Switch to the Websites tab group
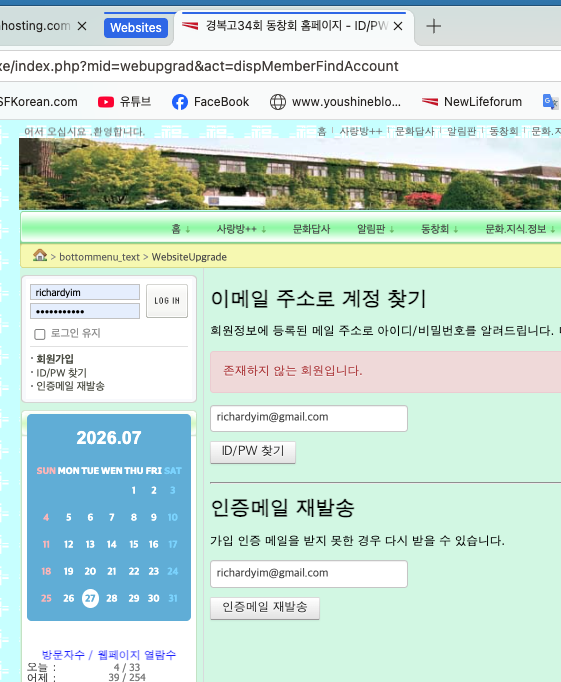 tap(136, 27)
